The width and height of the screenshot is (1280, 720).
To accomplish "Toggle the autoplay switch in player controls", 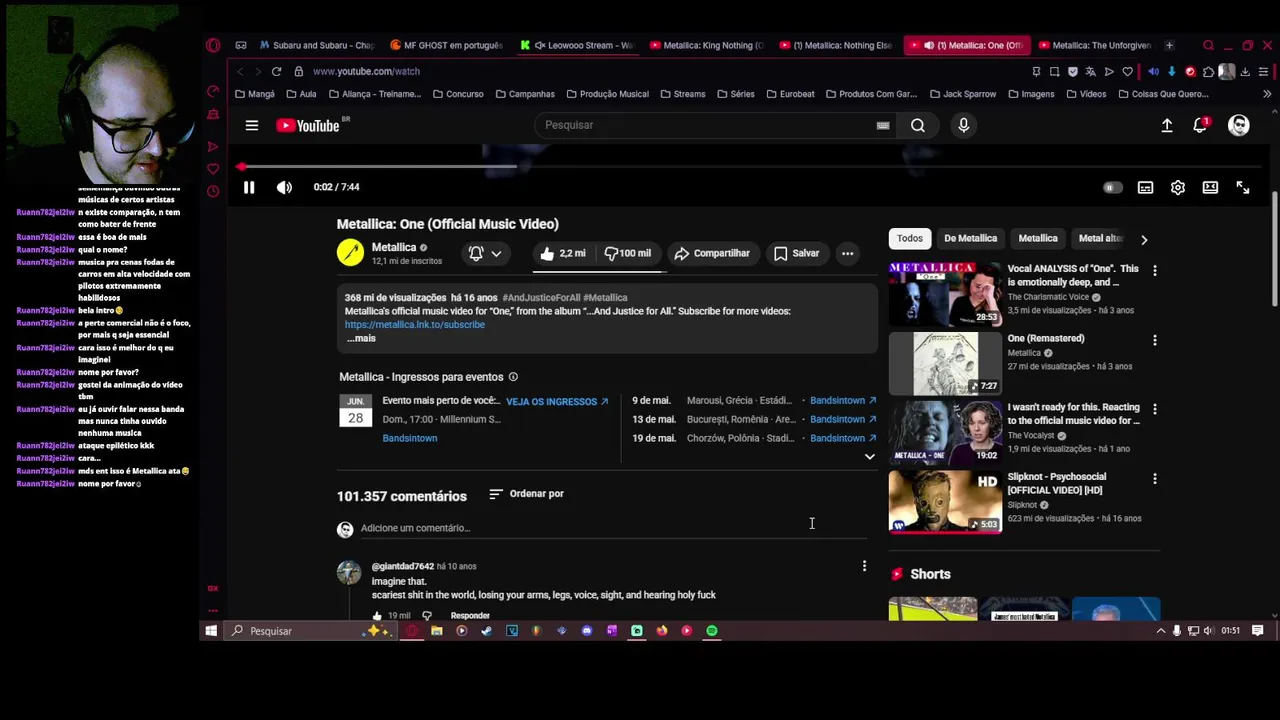I will (1112, 188).
